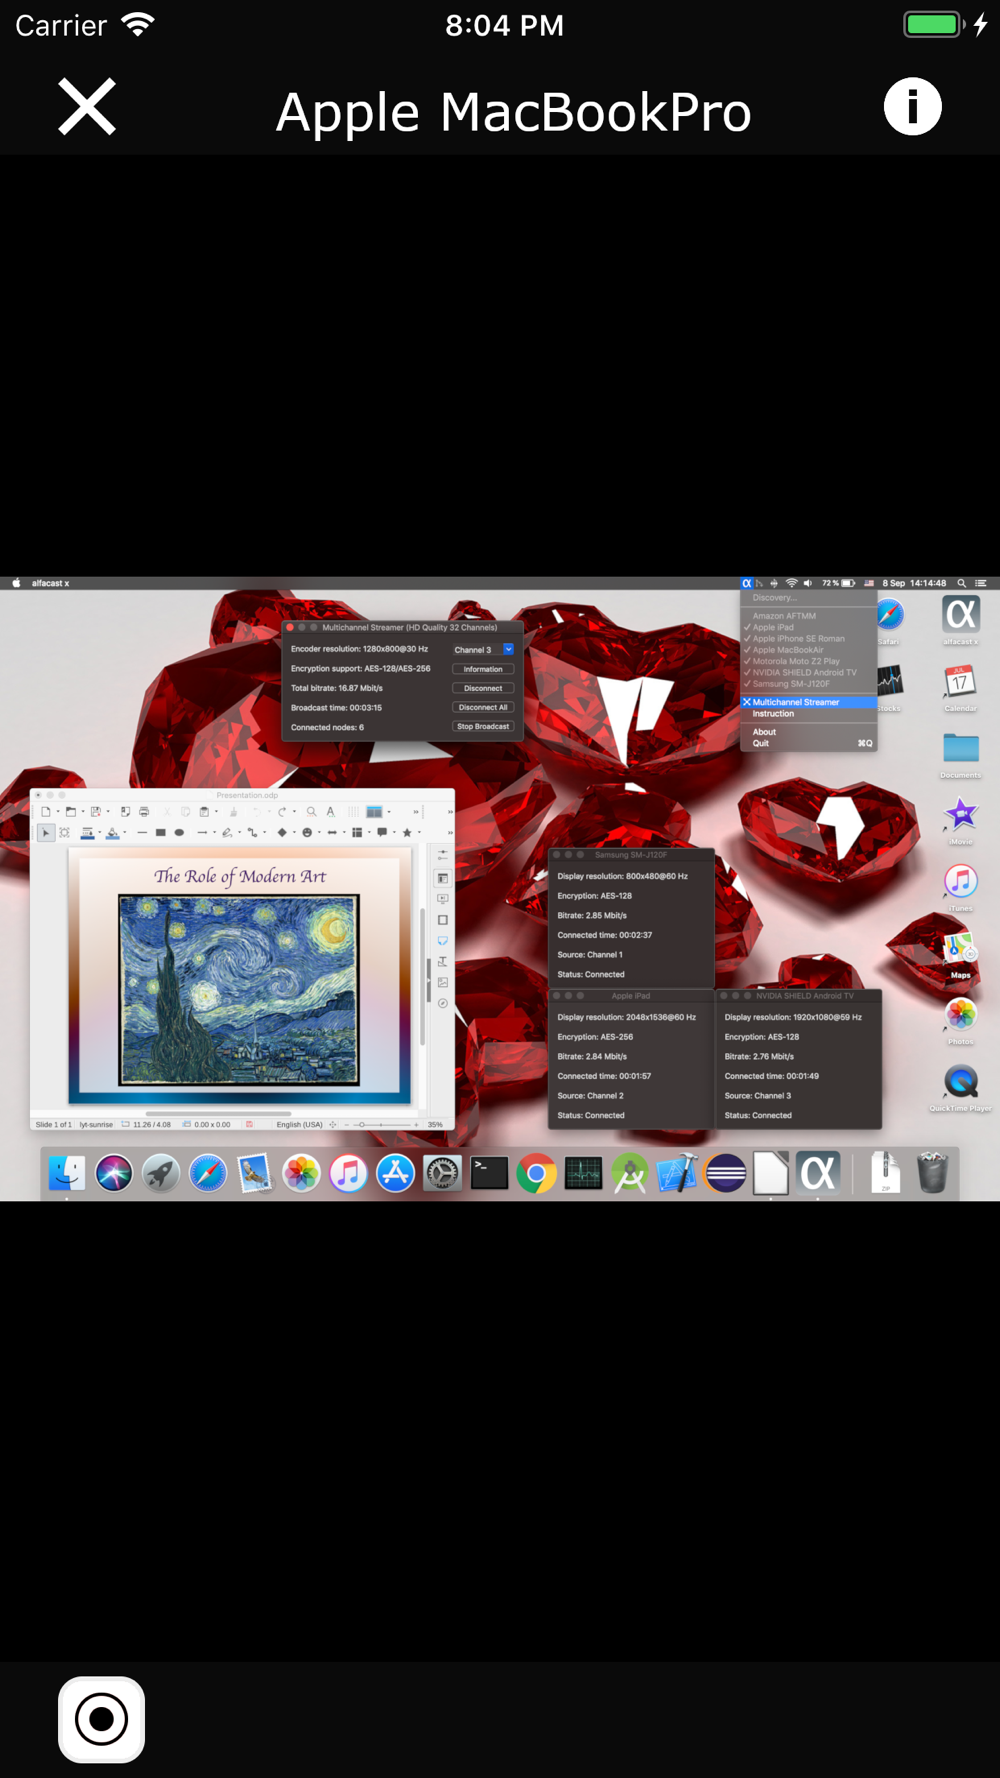Click the Print icon in the presentation toolbar
Image resolution: width=1000 pixels, height=1778 pixels.
144,812
